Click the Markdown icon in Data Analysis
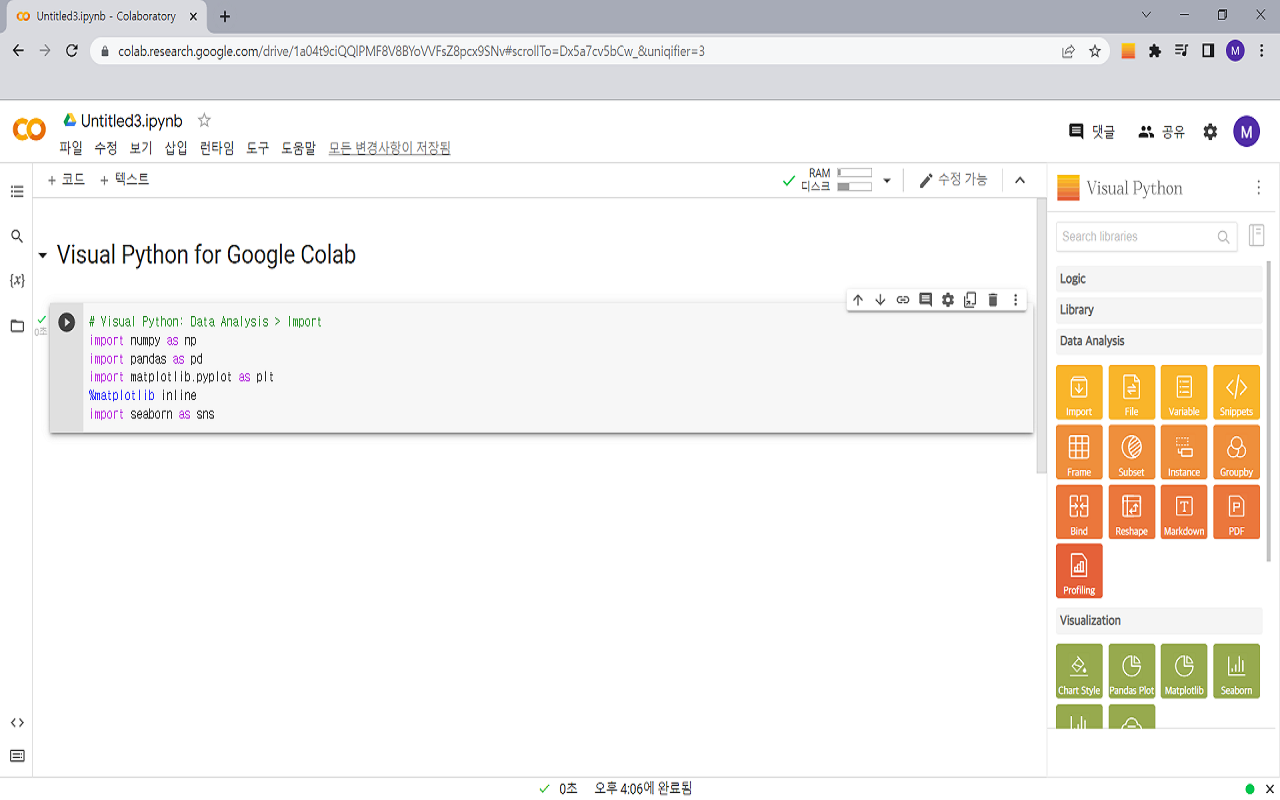This screenshot has height=800, width=1280. (x=1184, y=512)
